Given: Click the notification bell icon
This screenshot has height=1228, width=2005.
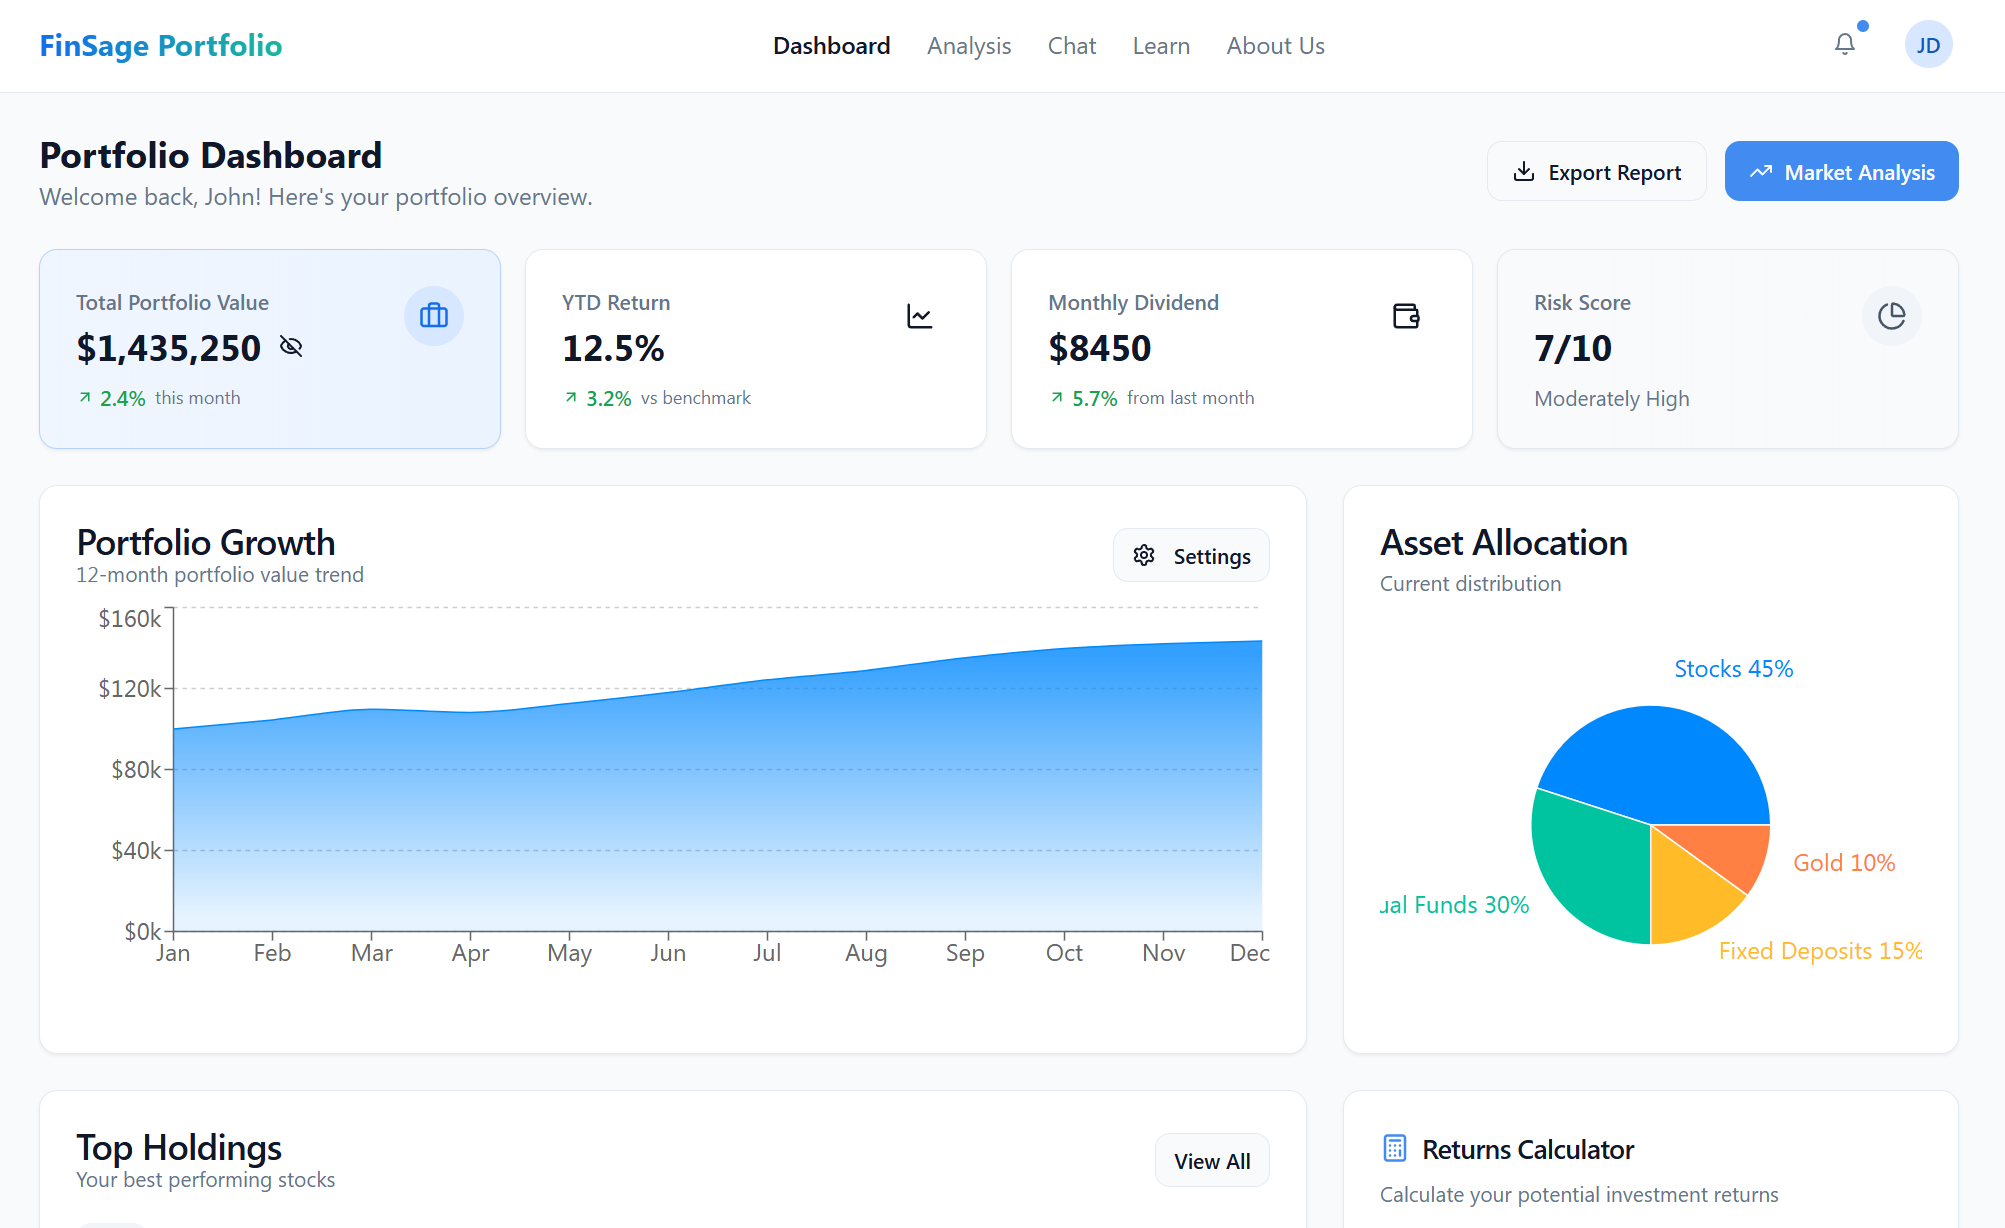Looking at the screenshot, I should (x=1844, y=44).
